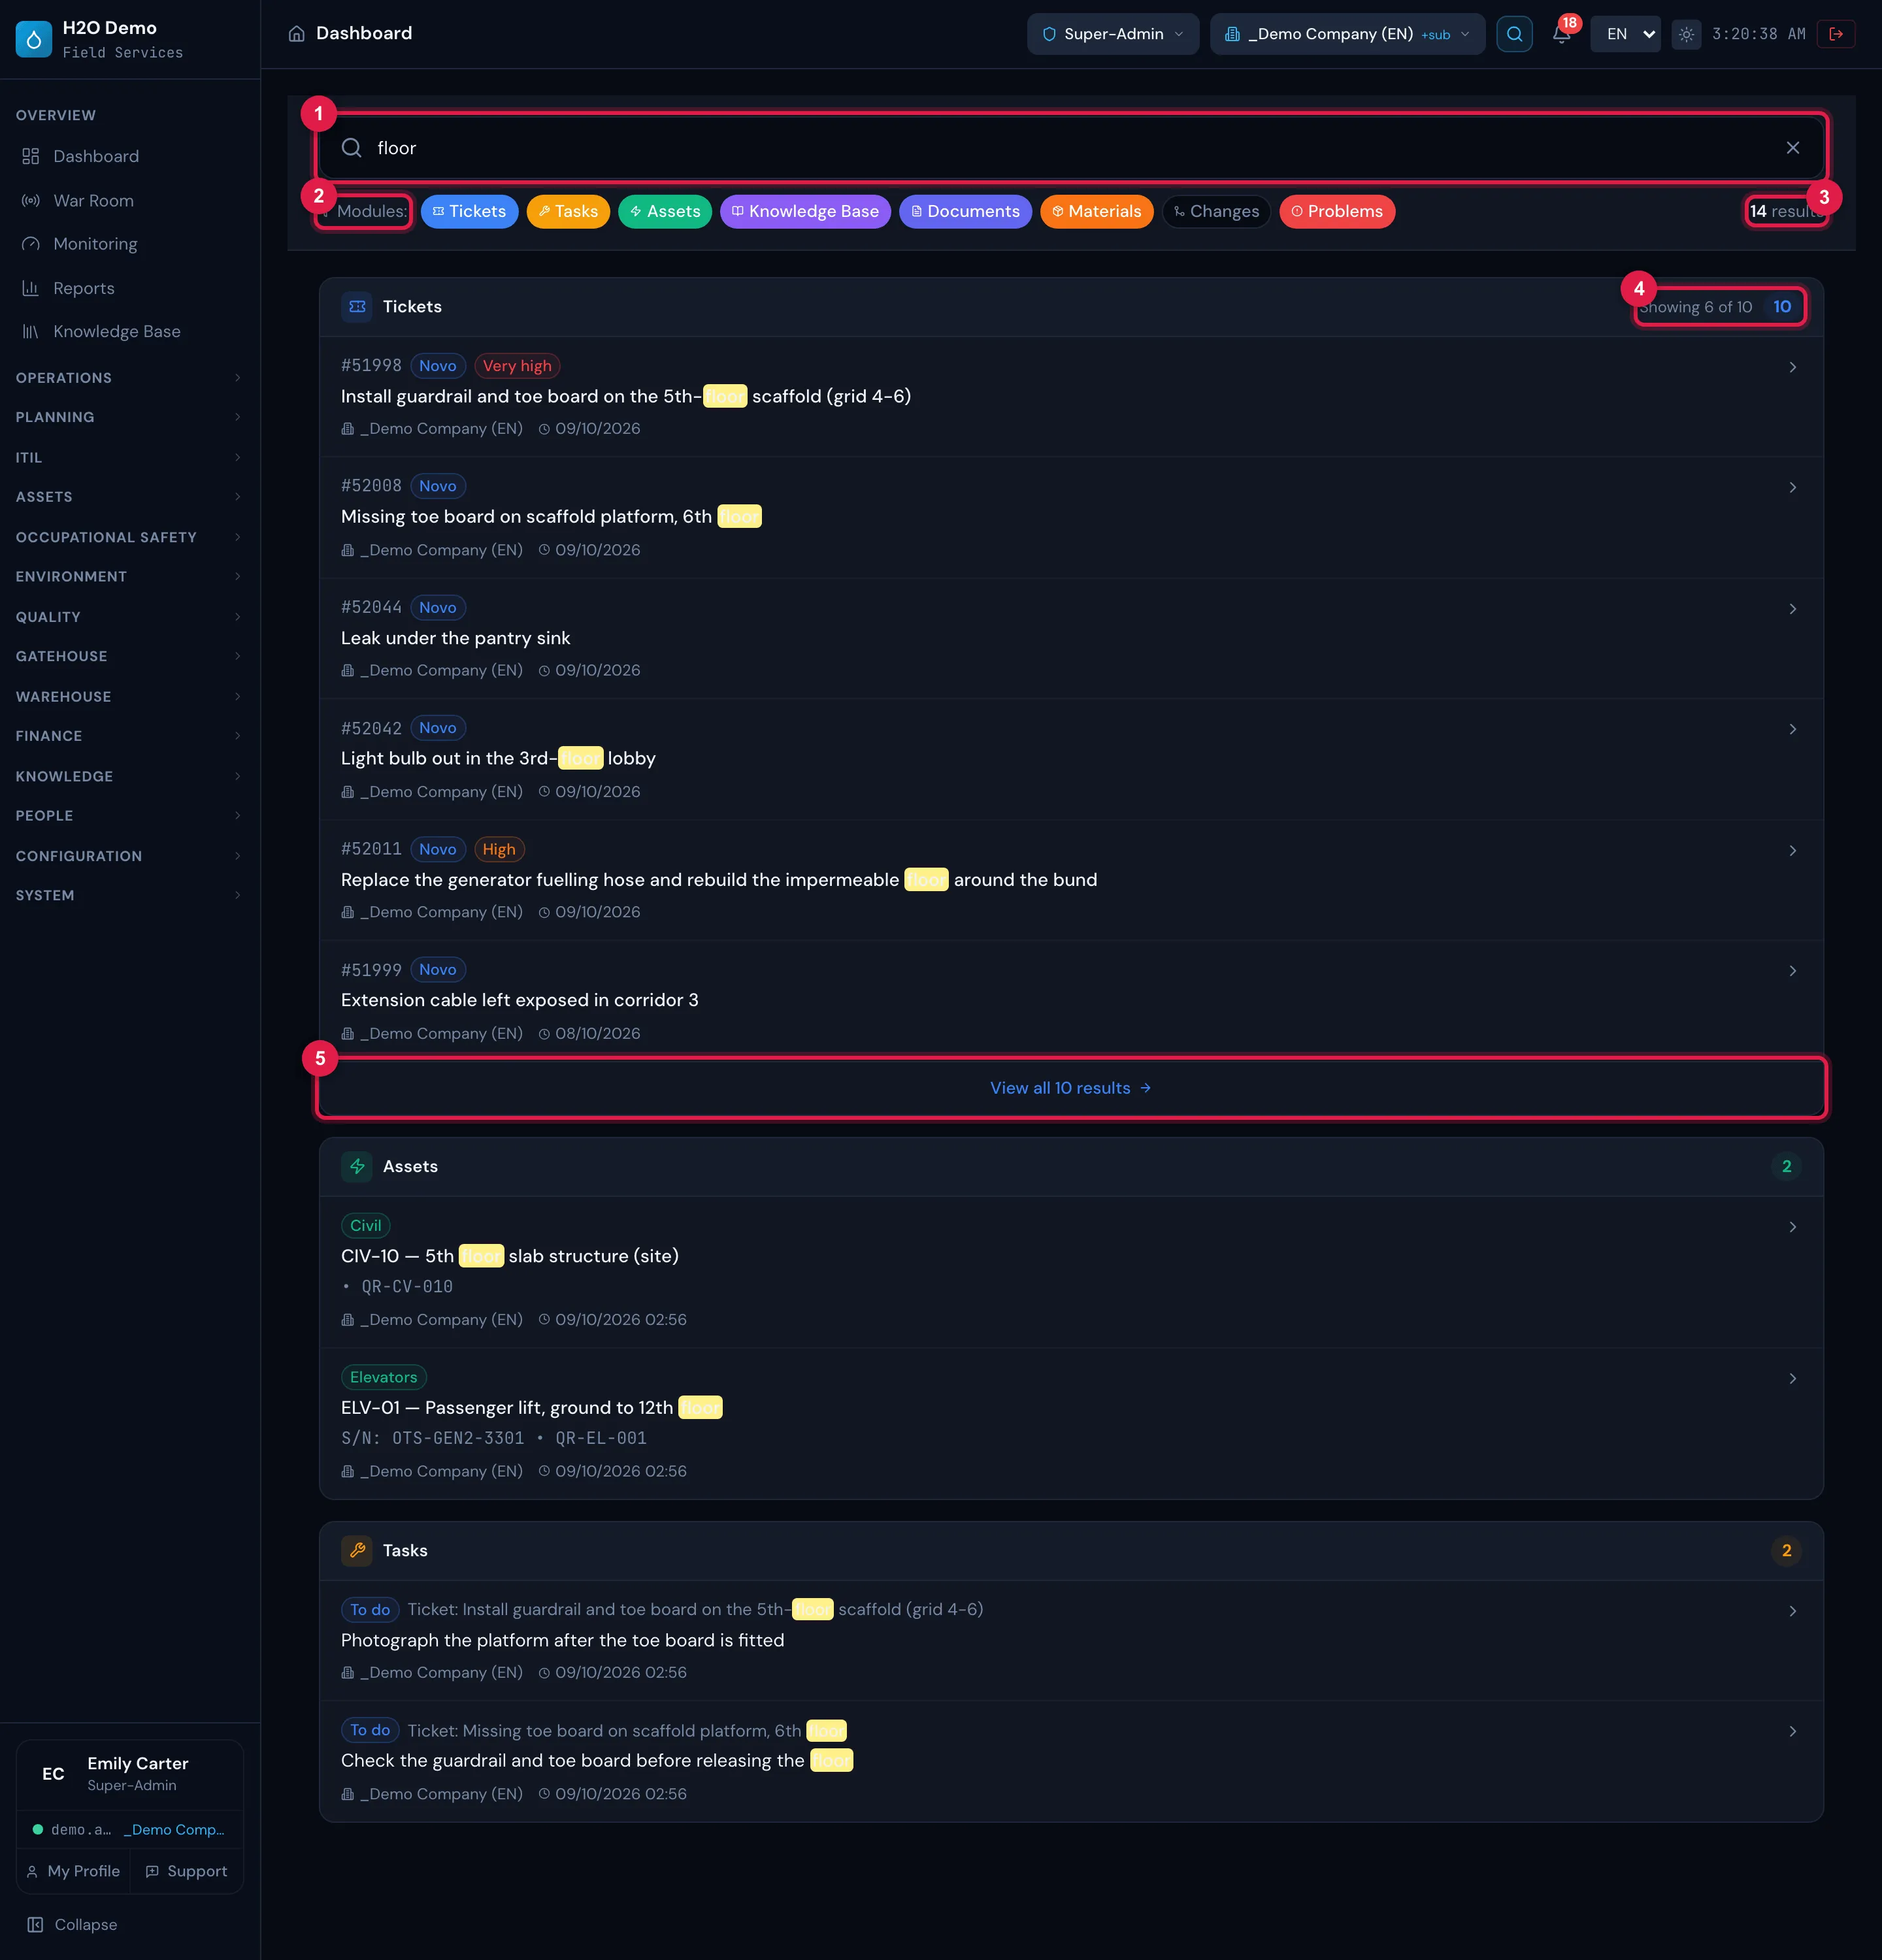Open Support button
1882x1960 pixels.
186,1871
